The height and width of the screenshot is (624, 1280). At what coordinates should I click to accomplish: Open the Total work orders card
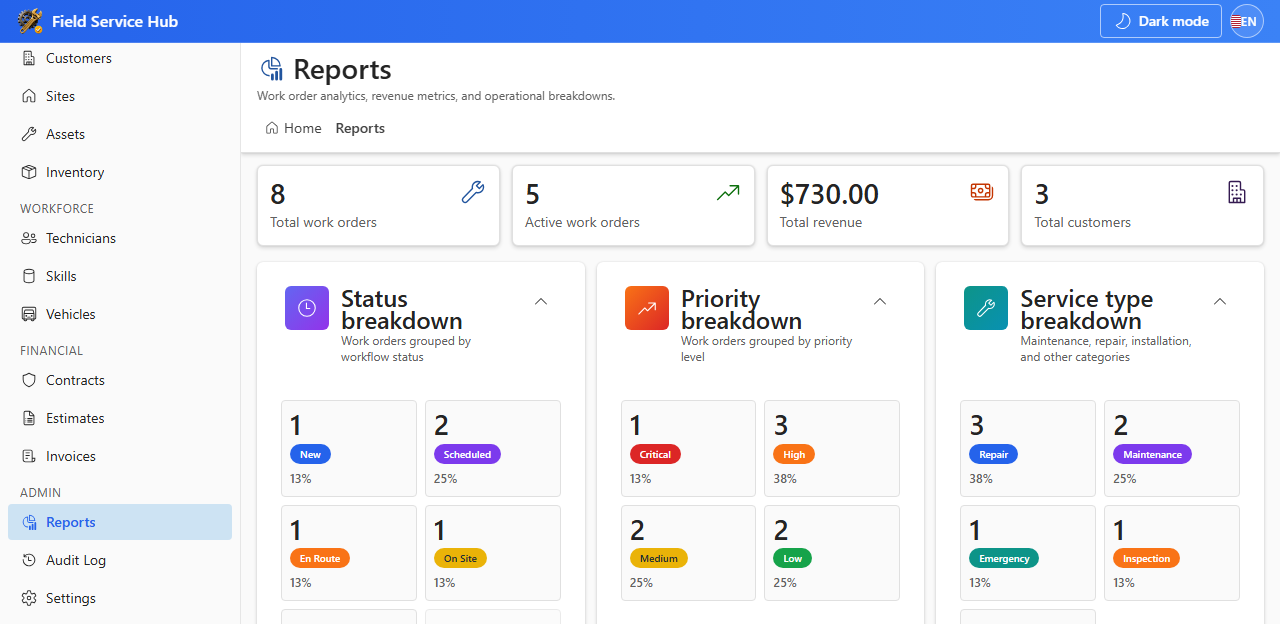coord(378,206)
